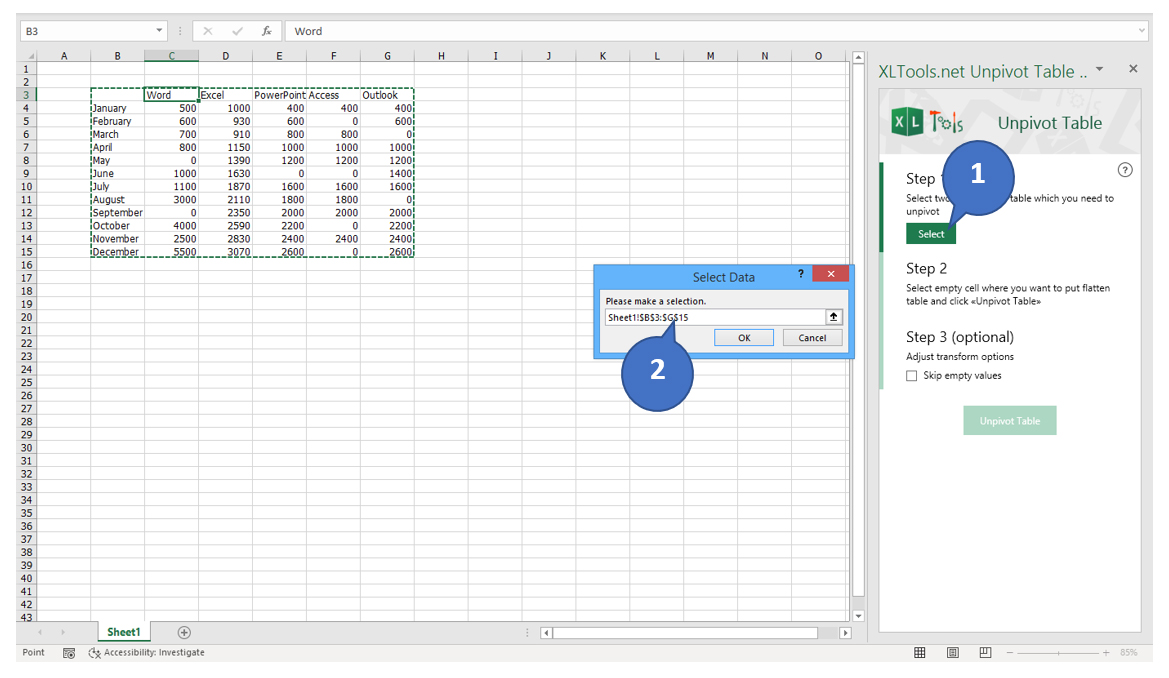Select row 20 header
The image size is (1169, 678).
point(27,317)
